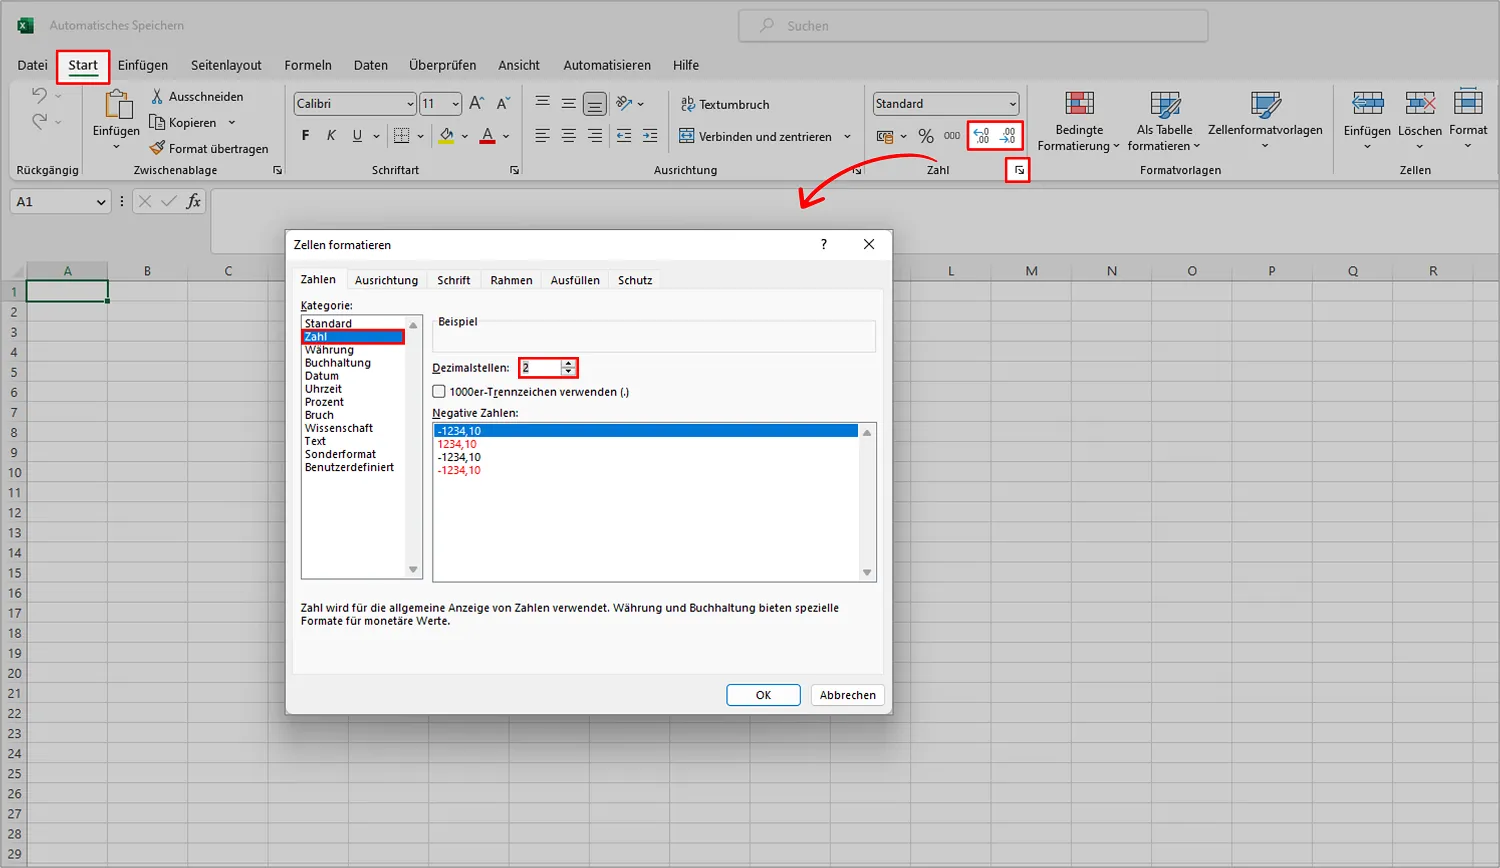Viewport: 1500px width, 868px height.
Task: Increase Dezimalstellen using the stepper
Action: pos(569,363)
